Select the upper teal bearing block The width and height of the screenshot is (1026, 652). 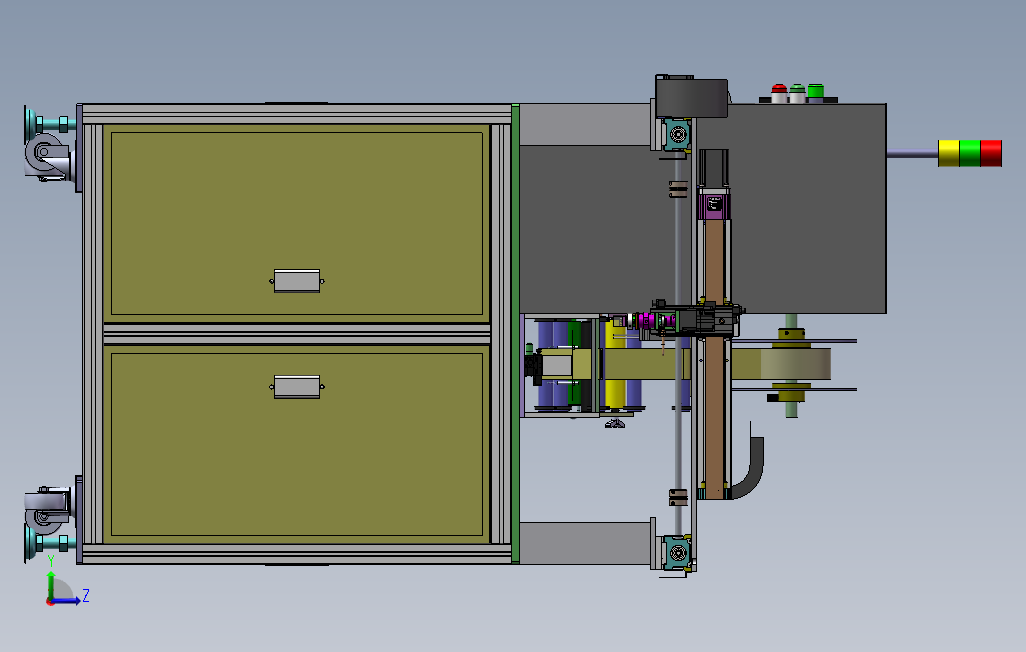click(x=677, y=134)
